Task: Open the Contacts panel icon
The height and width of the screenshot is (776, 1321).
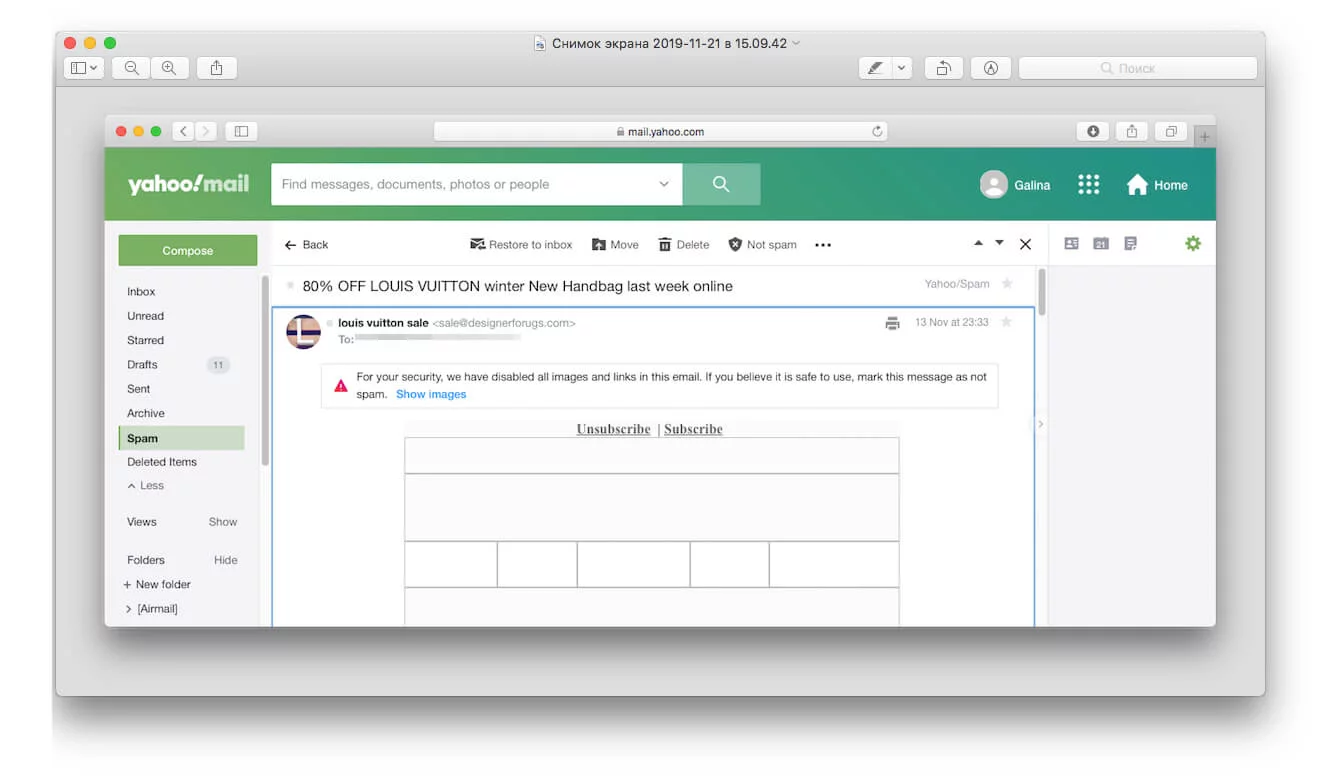Action: click(x=1071, y=243)
